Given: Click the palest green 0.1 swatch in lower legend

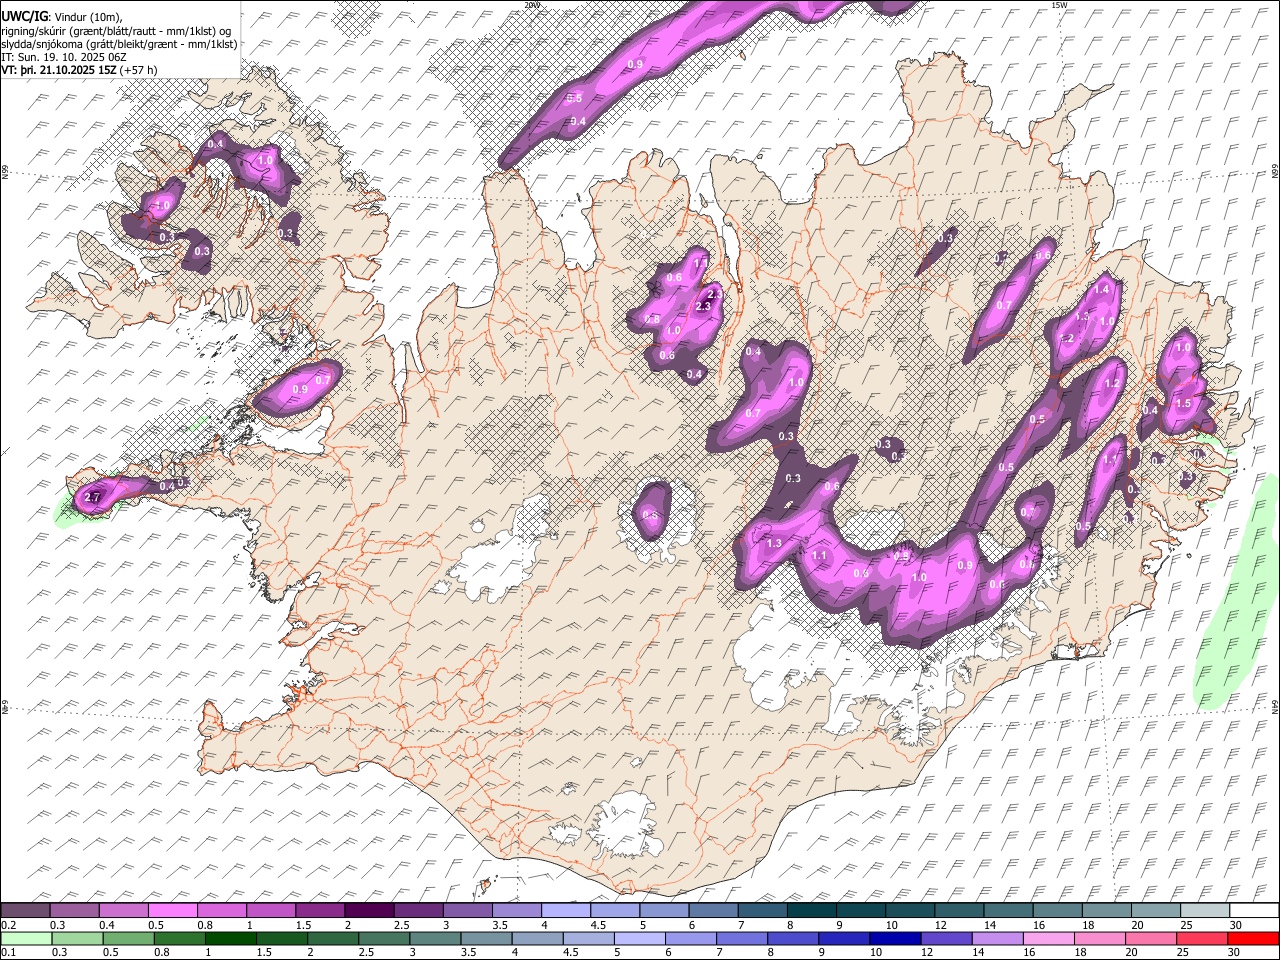Looking at the screenshot, I should [26, 938].
